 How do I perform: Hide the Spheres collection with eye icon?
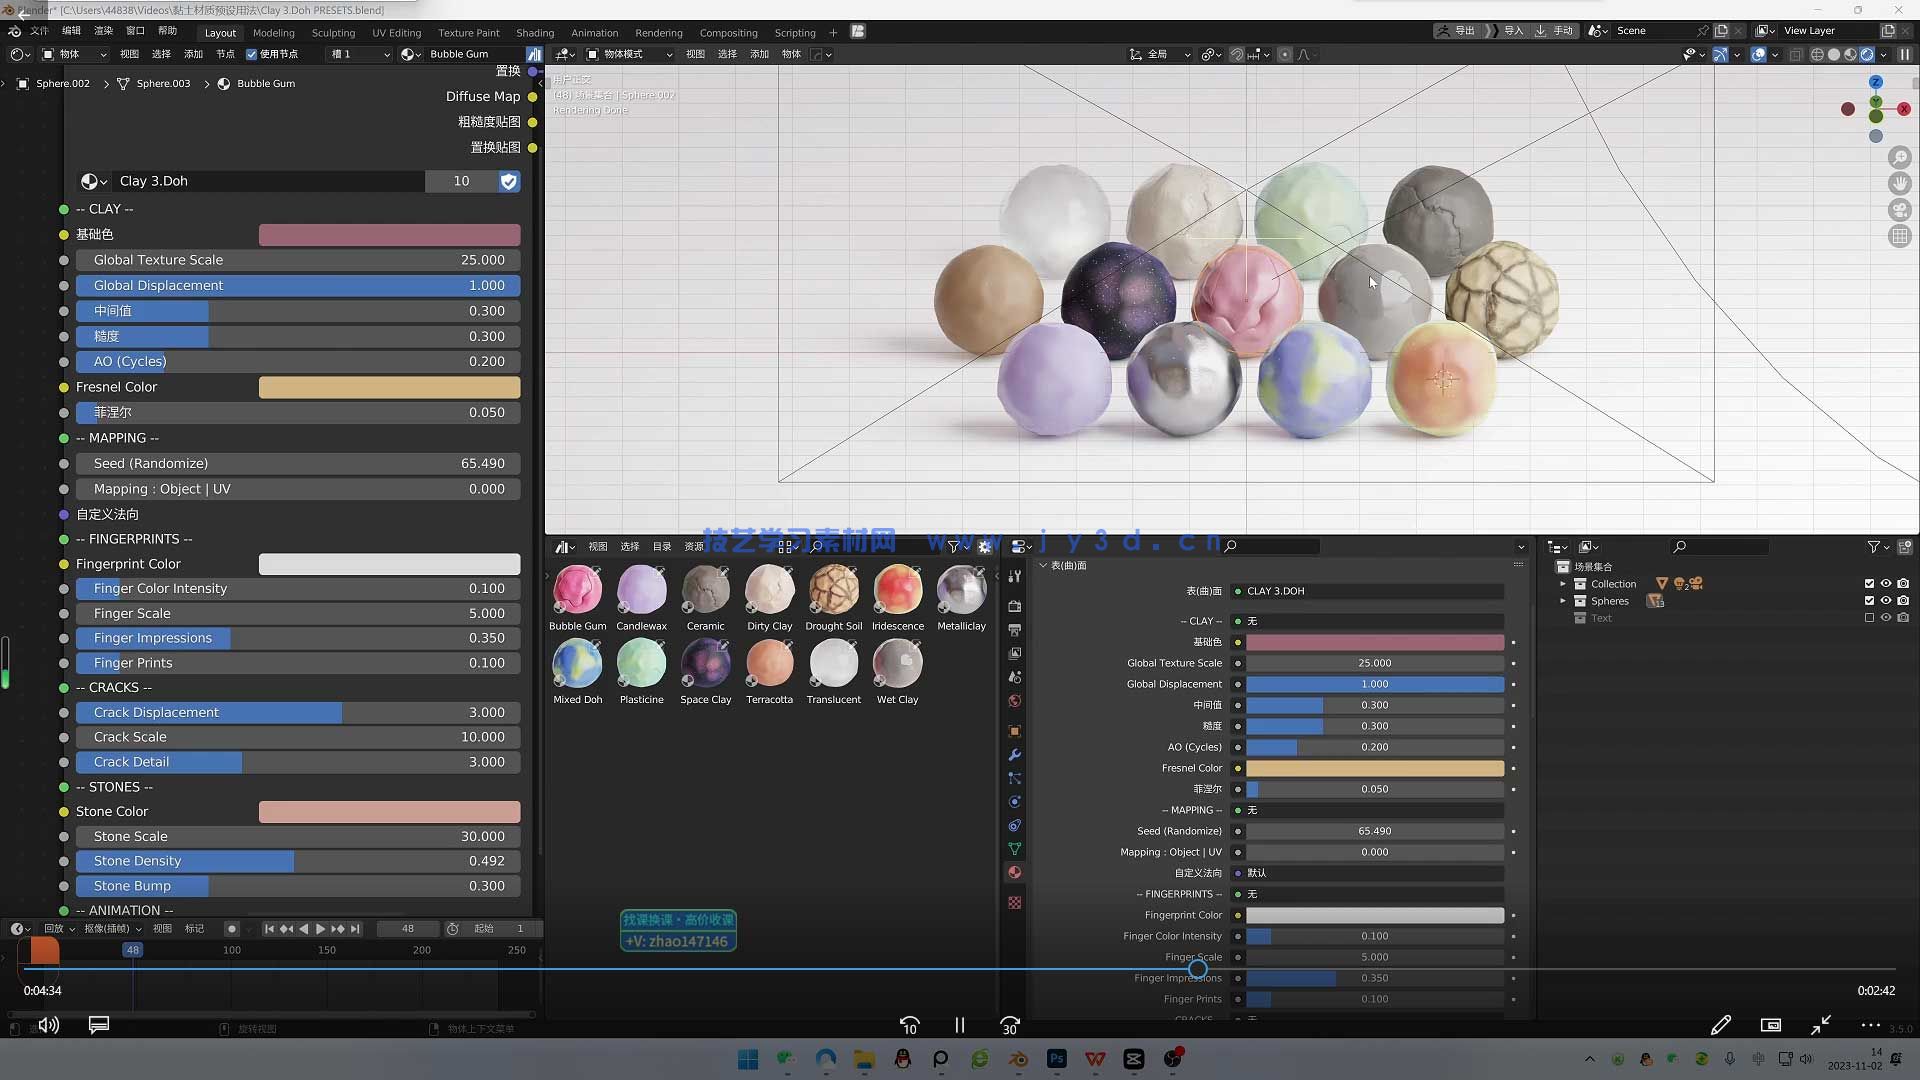point(1886,601)
